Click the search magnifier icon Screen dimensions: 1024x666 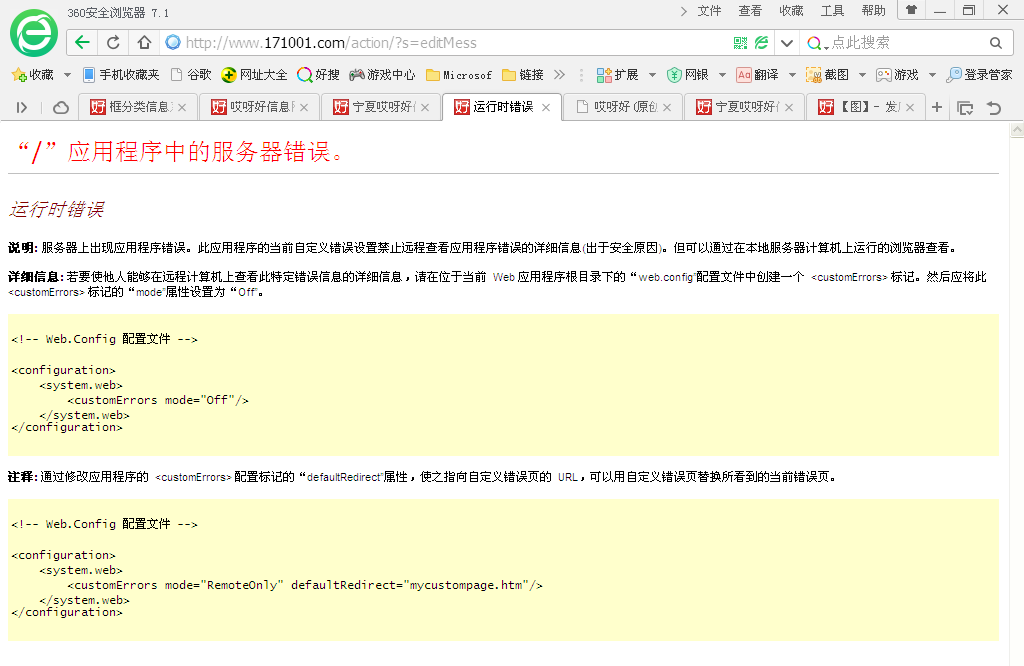(995, 43)
